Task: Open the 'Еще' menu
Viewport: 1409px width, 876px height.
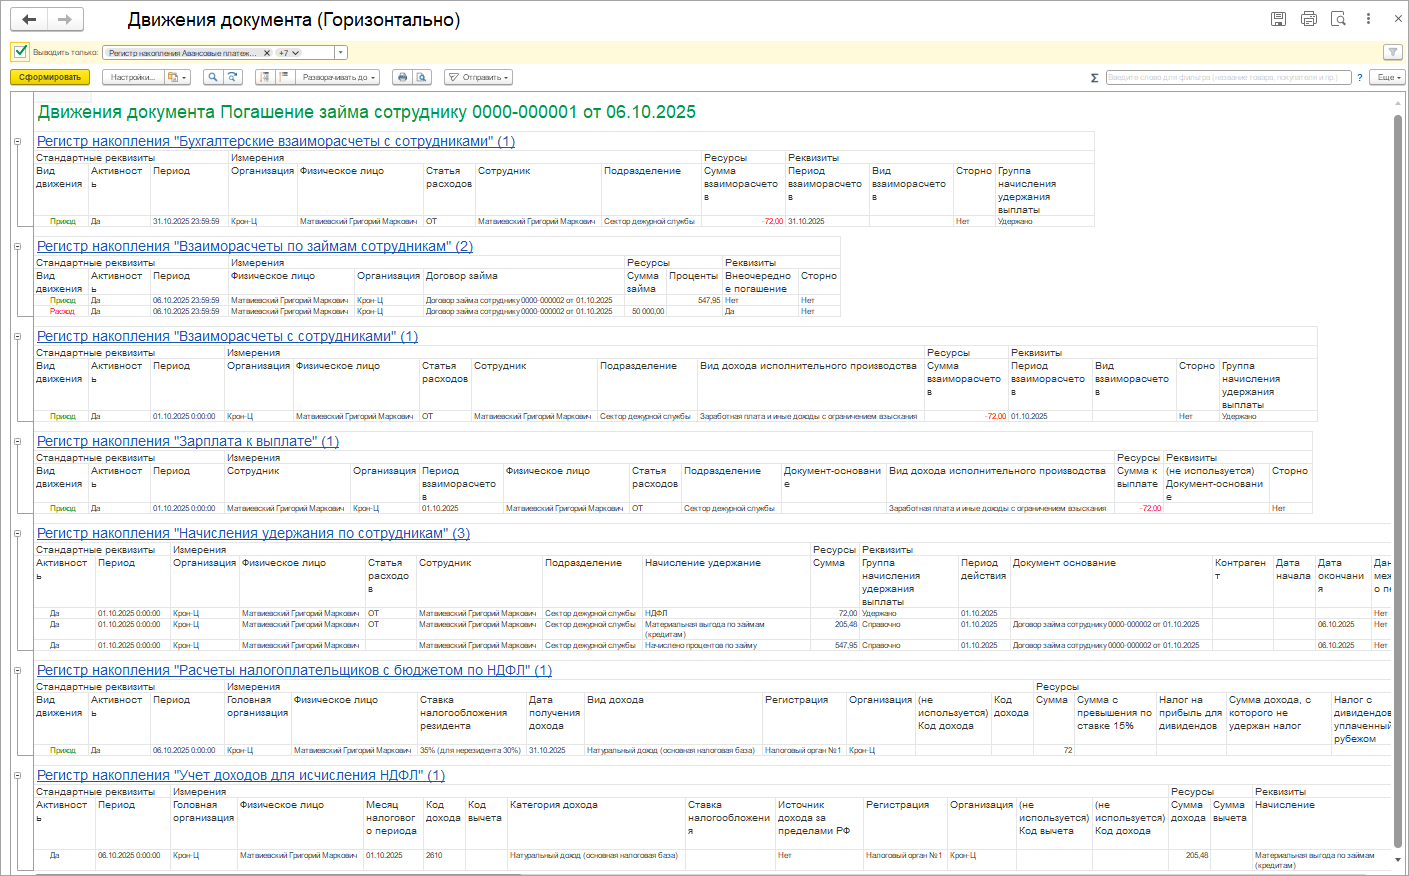Action: [1387, 77]
